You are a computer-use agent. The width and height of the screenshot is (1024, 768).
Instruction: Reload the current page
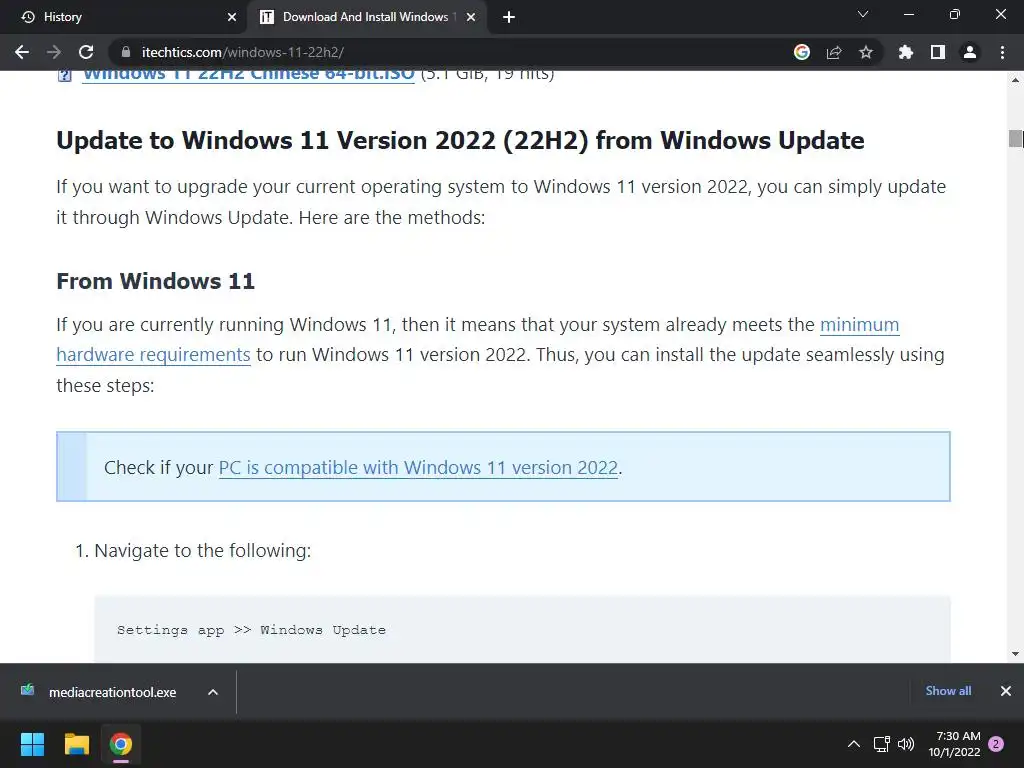click(86, 52)
